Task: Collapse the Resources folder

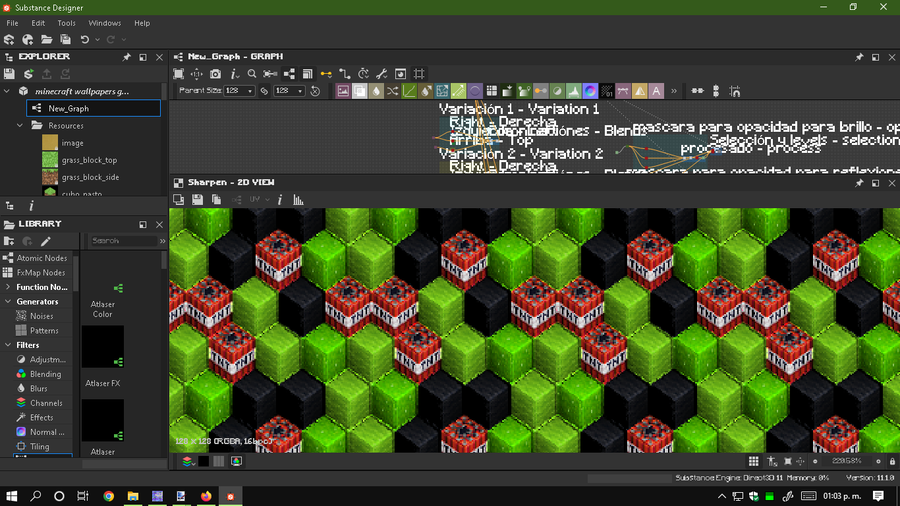Action: pos(20,126)
